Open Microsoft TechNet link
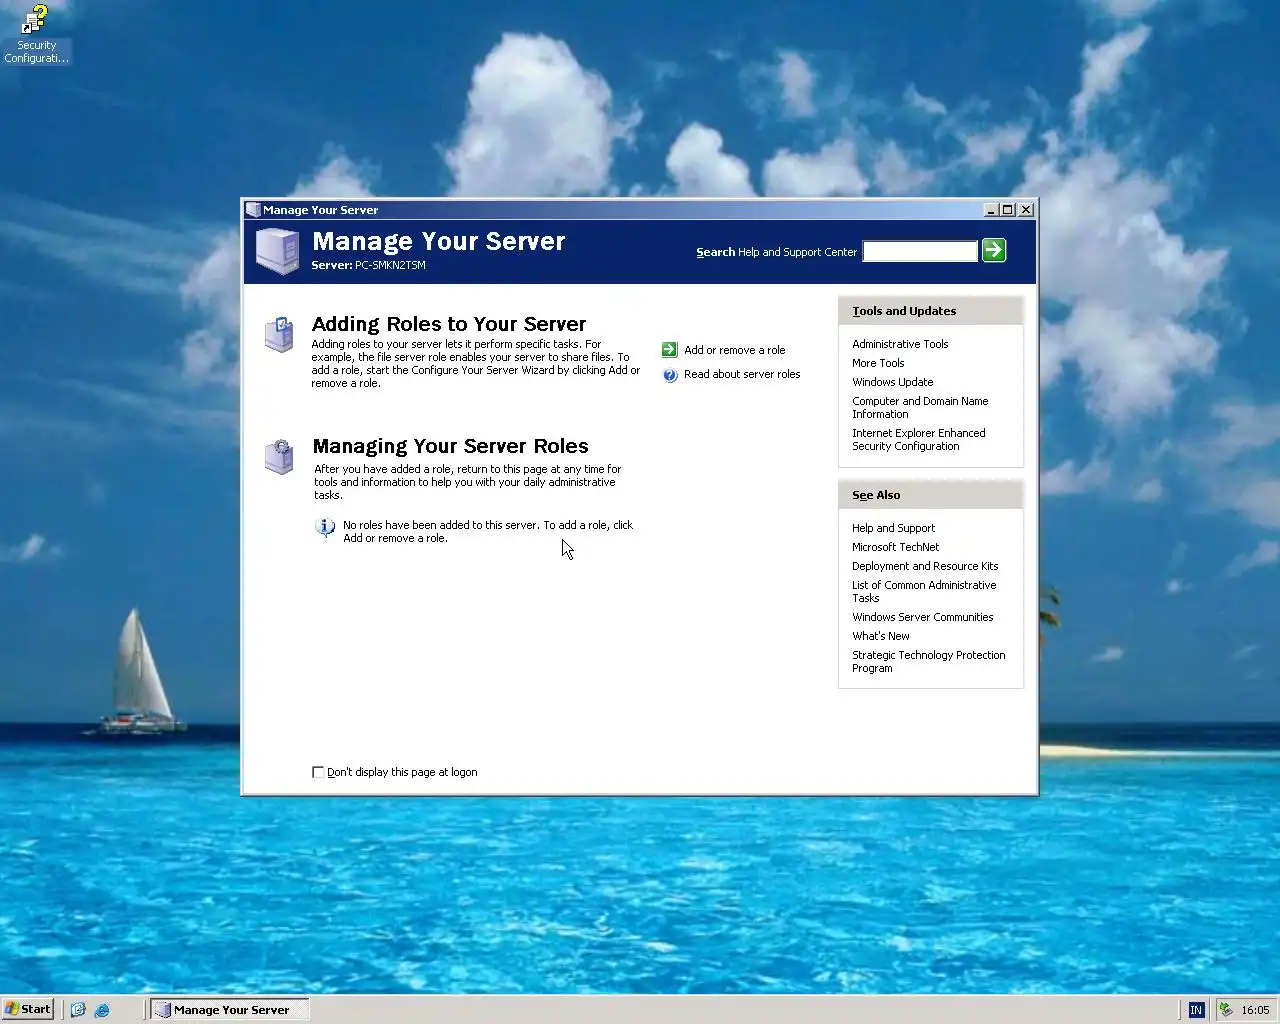This screenshot has width=1280, height=1024. tap(896, 547)
